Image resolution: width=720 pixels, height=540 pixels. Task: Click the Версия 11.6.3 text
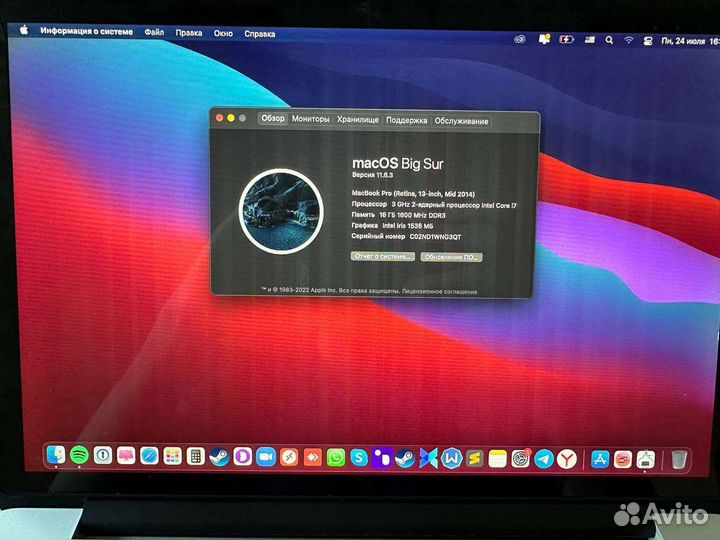tap(372, 175)
